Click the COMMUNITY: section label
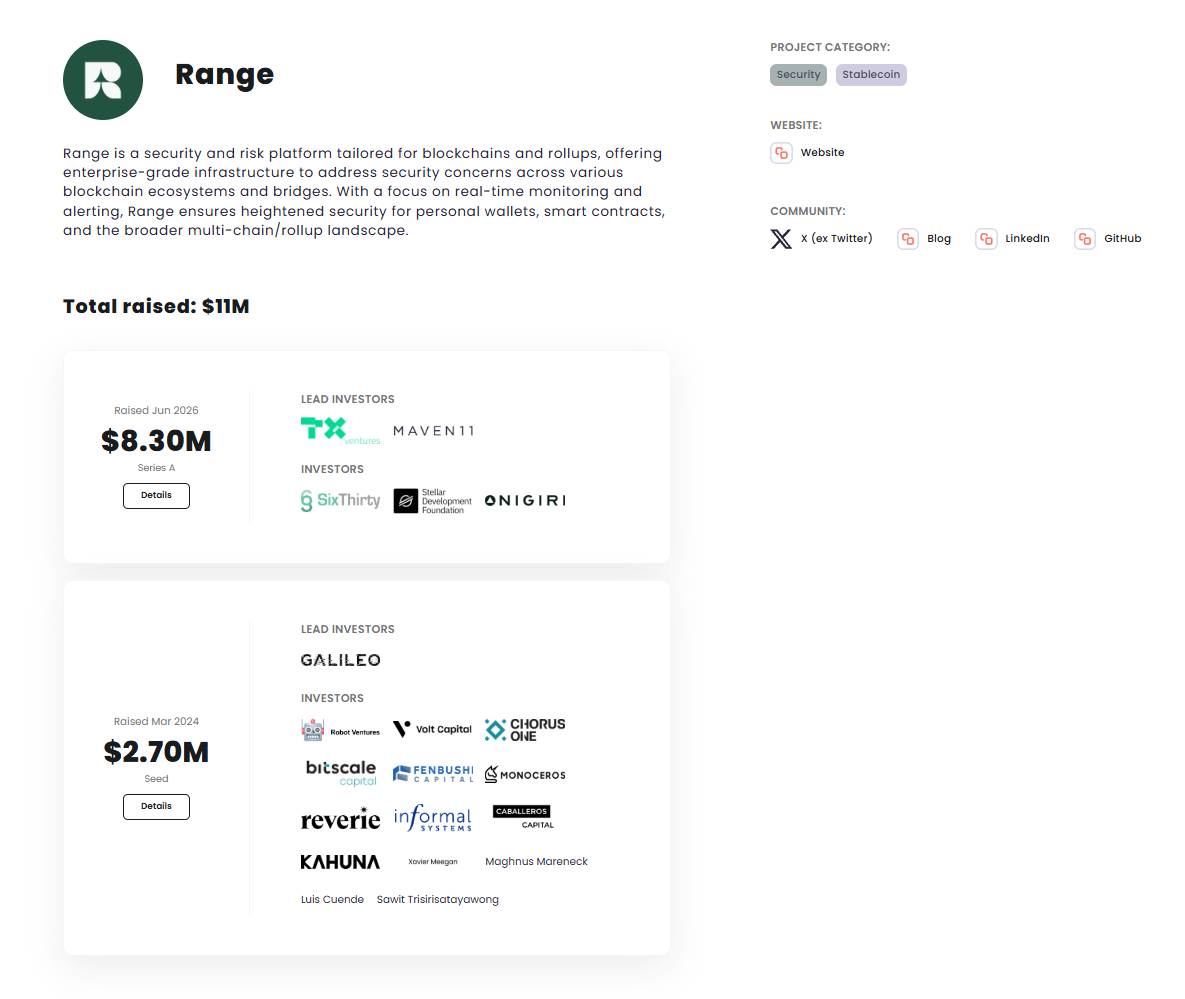This screenshot has width=1185, height=999. tap(808, 211)
